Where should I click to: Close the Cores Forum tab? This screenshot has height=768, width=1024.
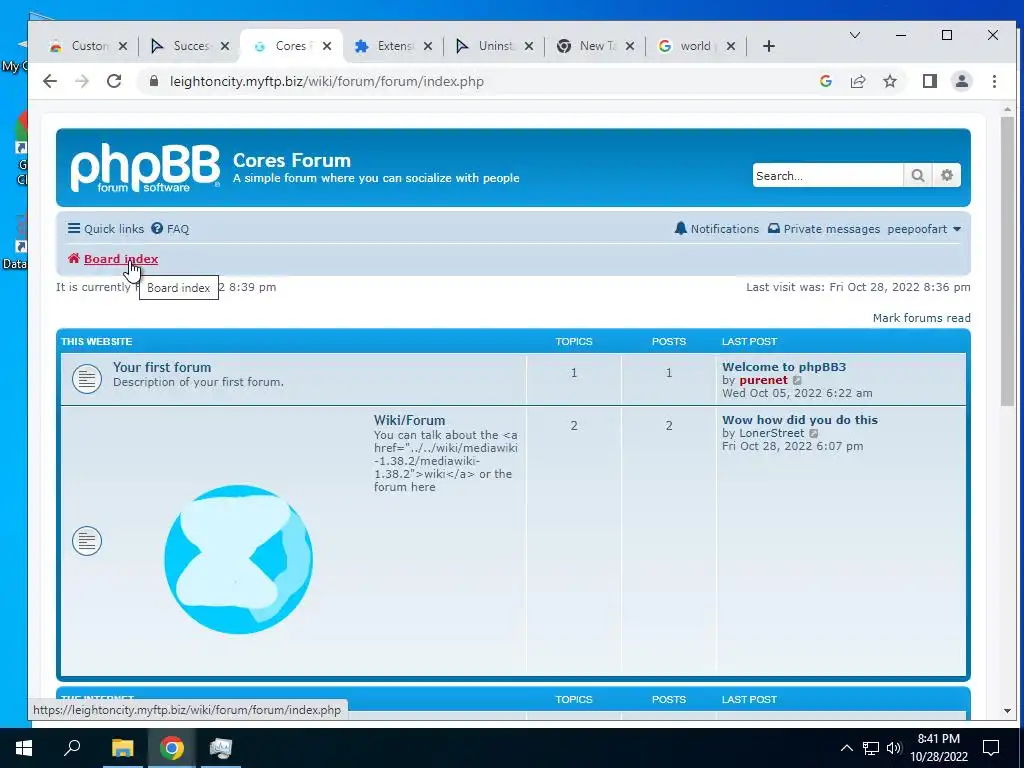point(327,46)
